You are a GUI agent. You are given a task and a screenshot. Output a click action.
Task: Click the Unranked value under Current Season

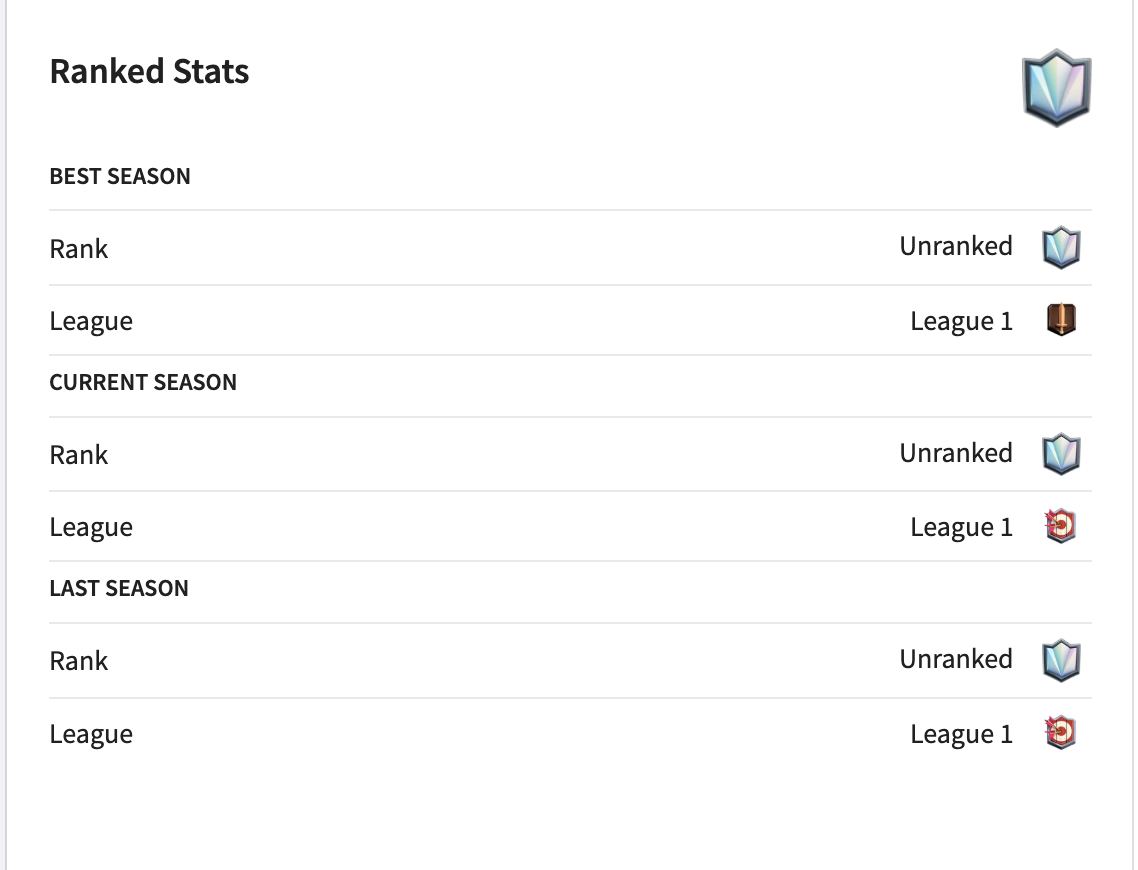pos(956,454)
